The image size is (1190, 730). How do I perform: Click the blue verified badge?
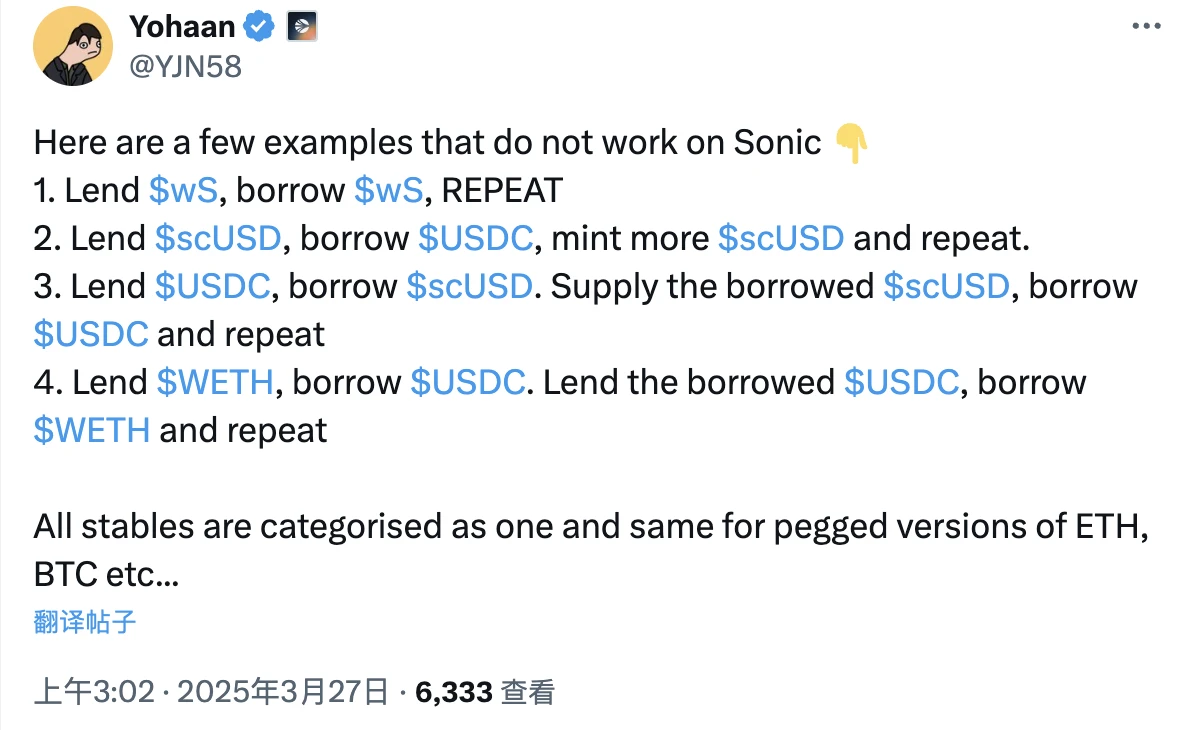(x=259, y=28)
